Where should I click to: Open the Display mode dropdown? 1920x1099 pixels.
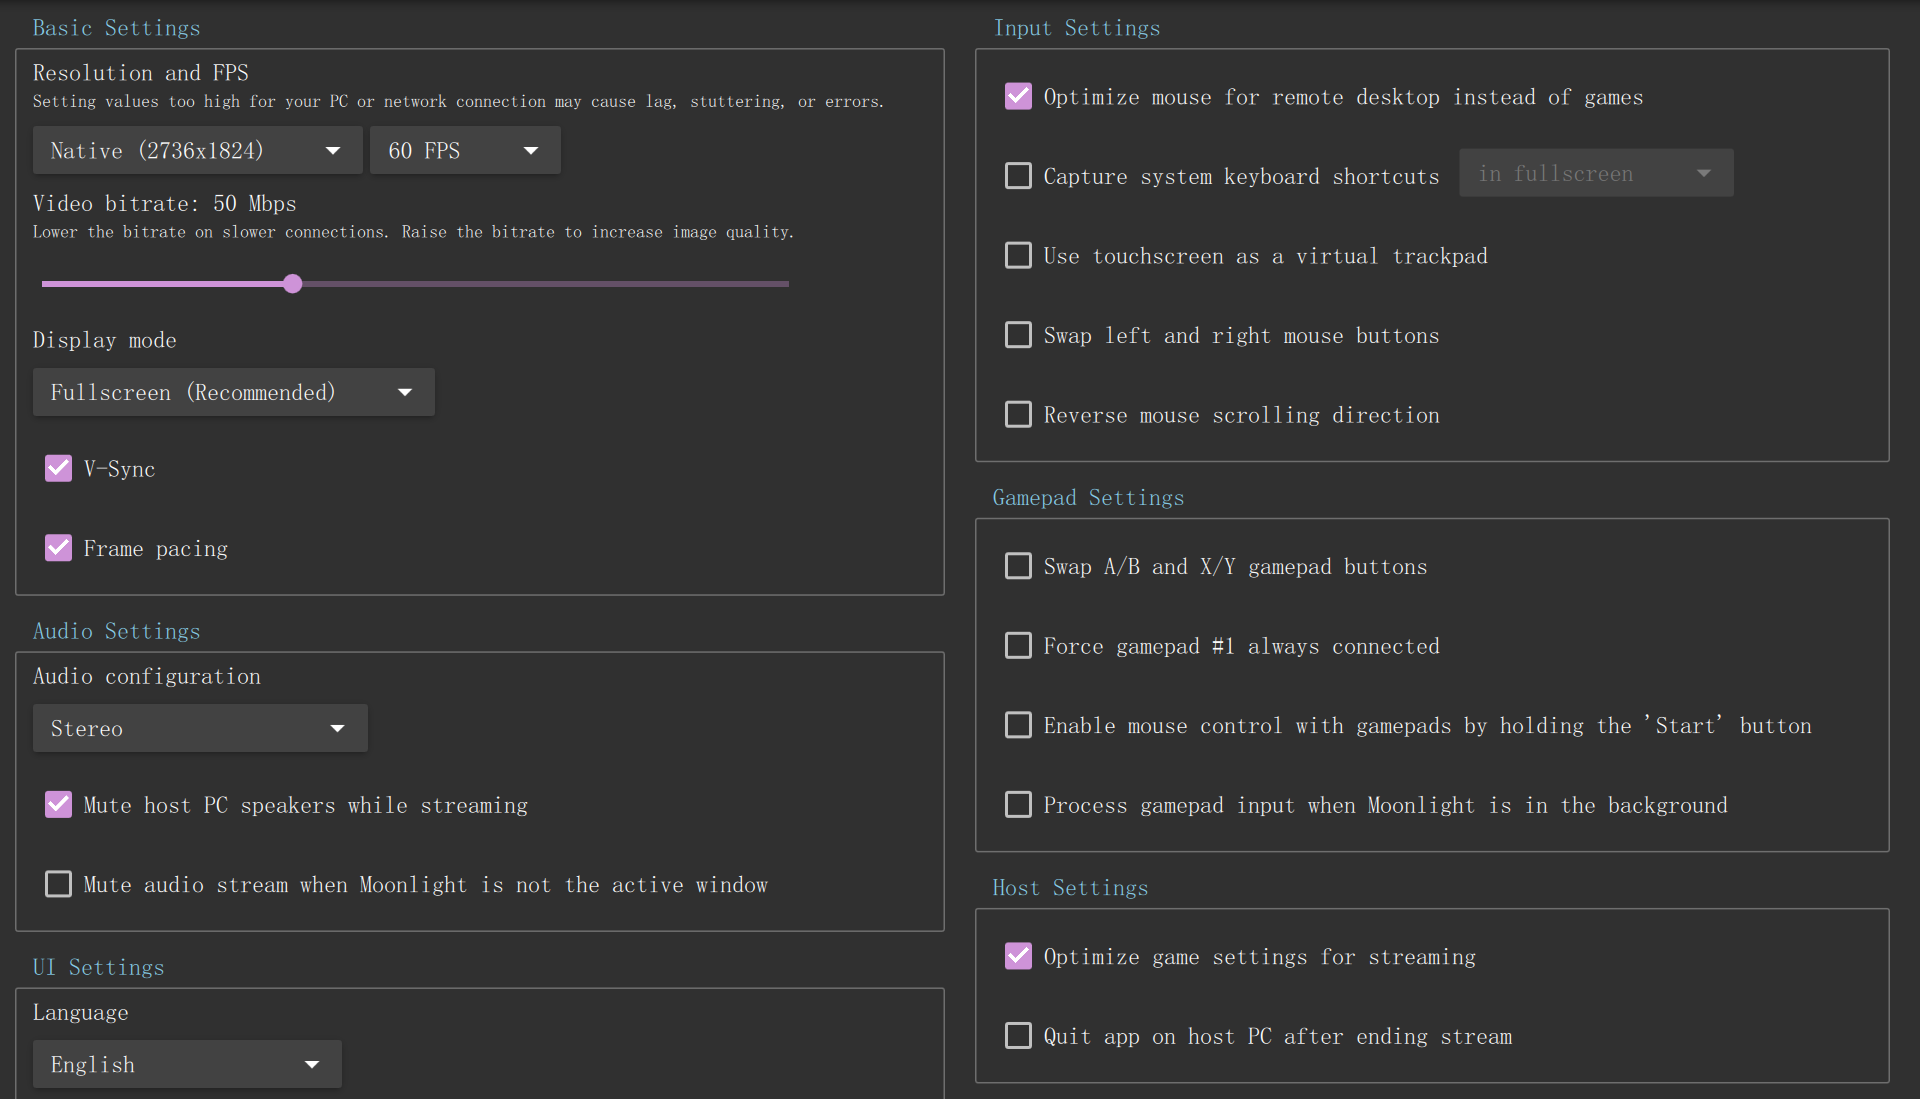click(x=233, y=392)
